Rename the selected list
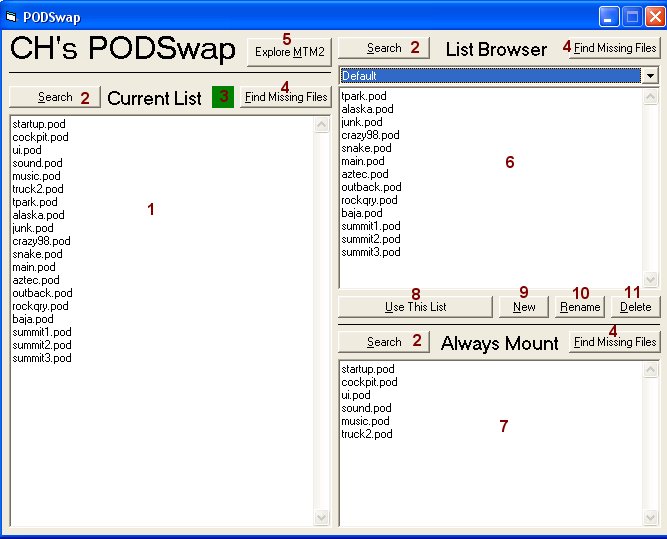The height and width of the screenshot is (539, 667). click(x=580, y=307)
